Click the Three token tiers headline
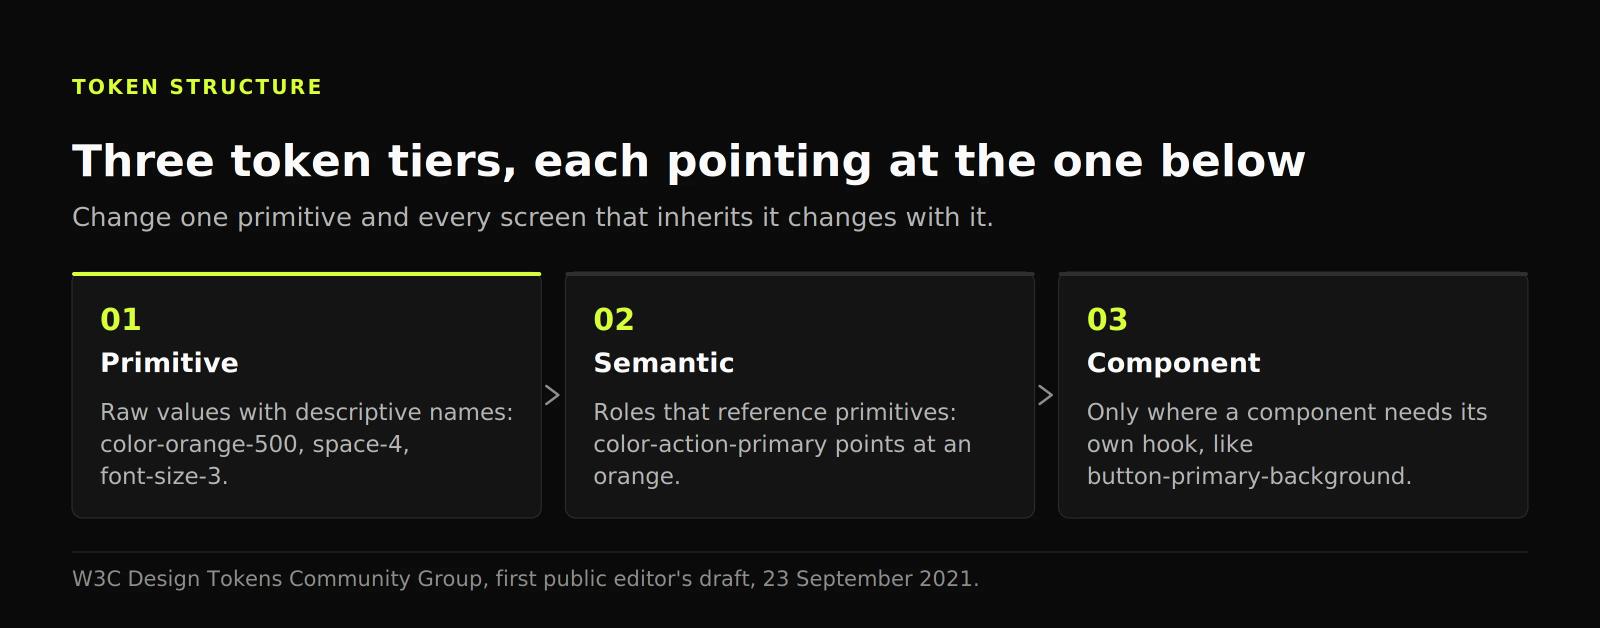Viewport: 1600px width, 628px height. (x=689, y=161)
